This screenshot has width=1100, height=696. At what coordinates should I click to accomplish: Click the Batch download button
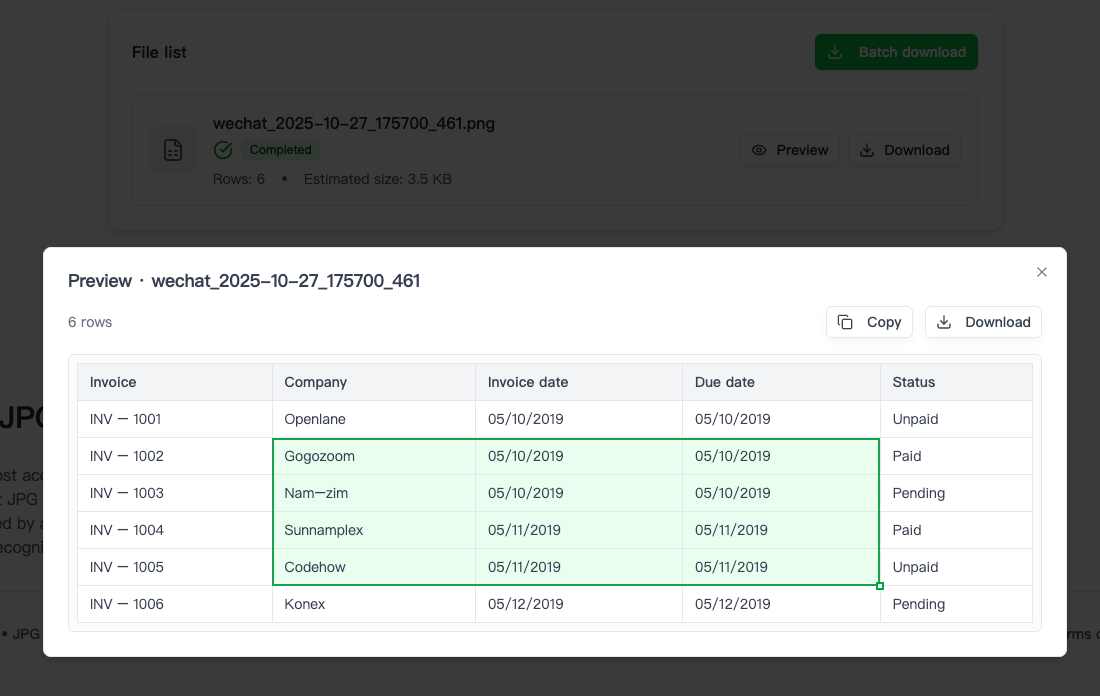pyautogui.click(x=896, y=52)
